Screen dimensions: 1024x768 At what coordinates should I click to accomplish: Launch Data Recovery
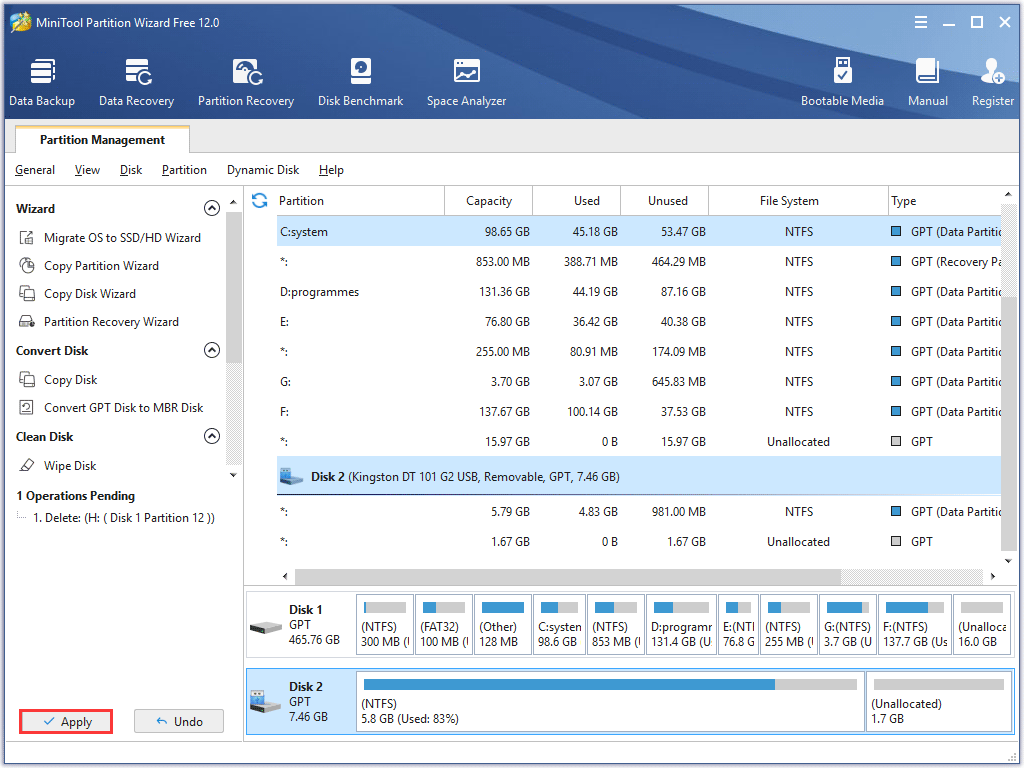136,80
